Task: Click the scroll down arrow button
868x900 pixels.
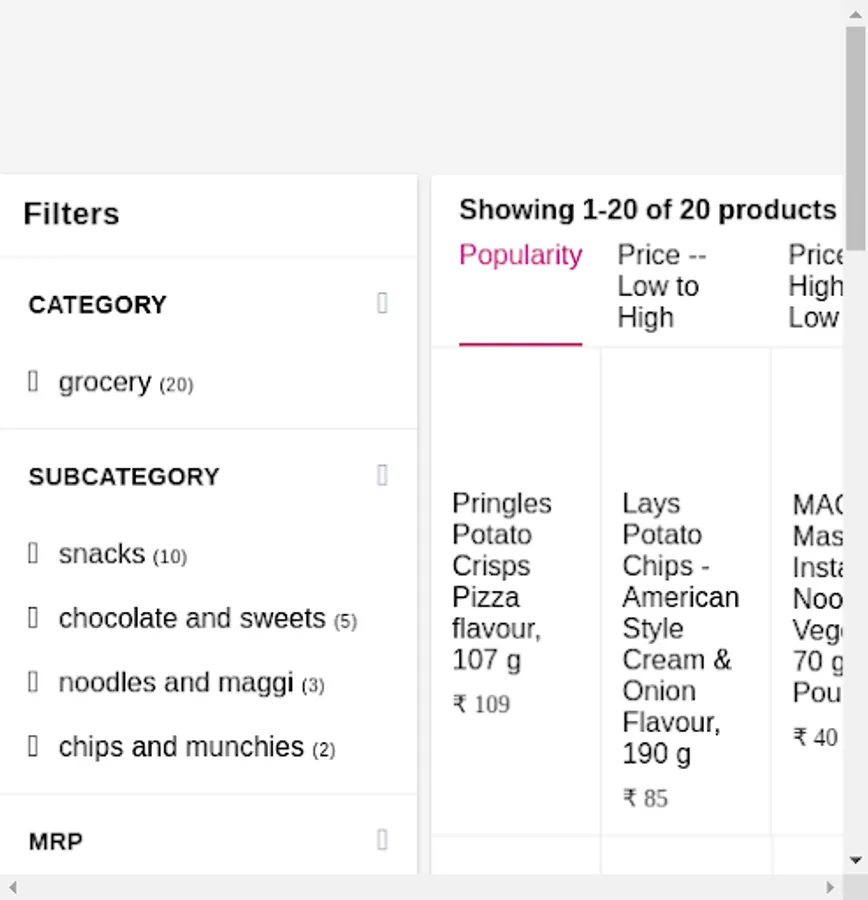Action: click(855, 860)
